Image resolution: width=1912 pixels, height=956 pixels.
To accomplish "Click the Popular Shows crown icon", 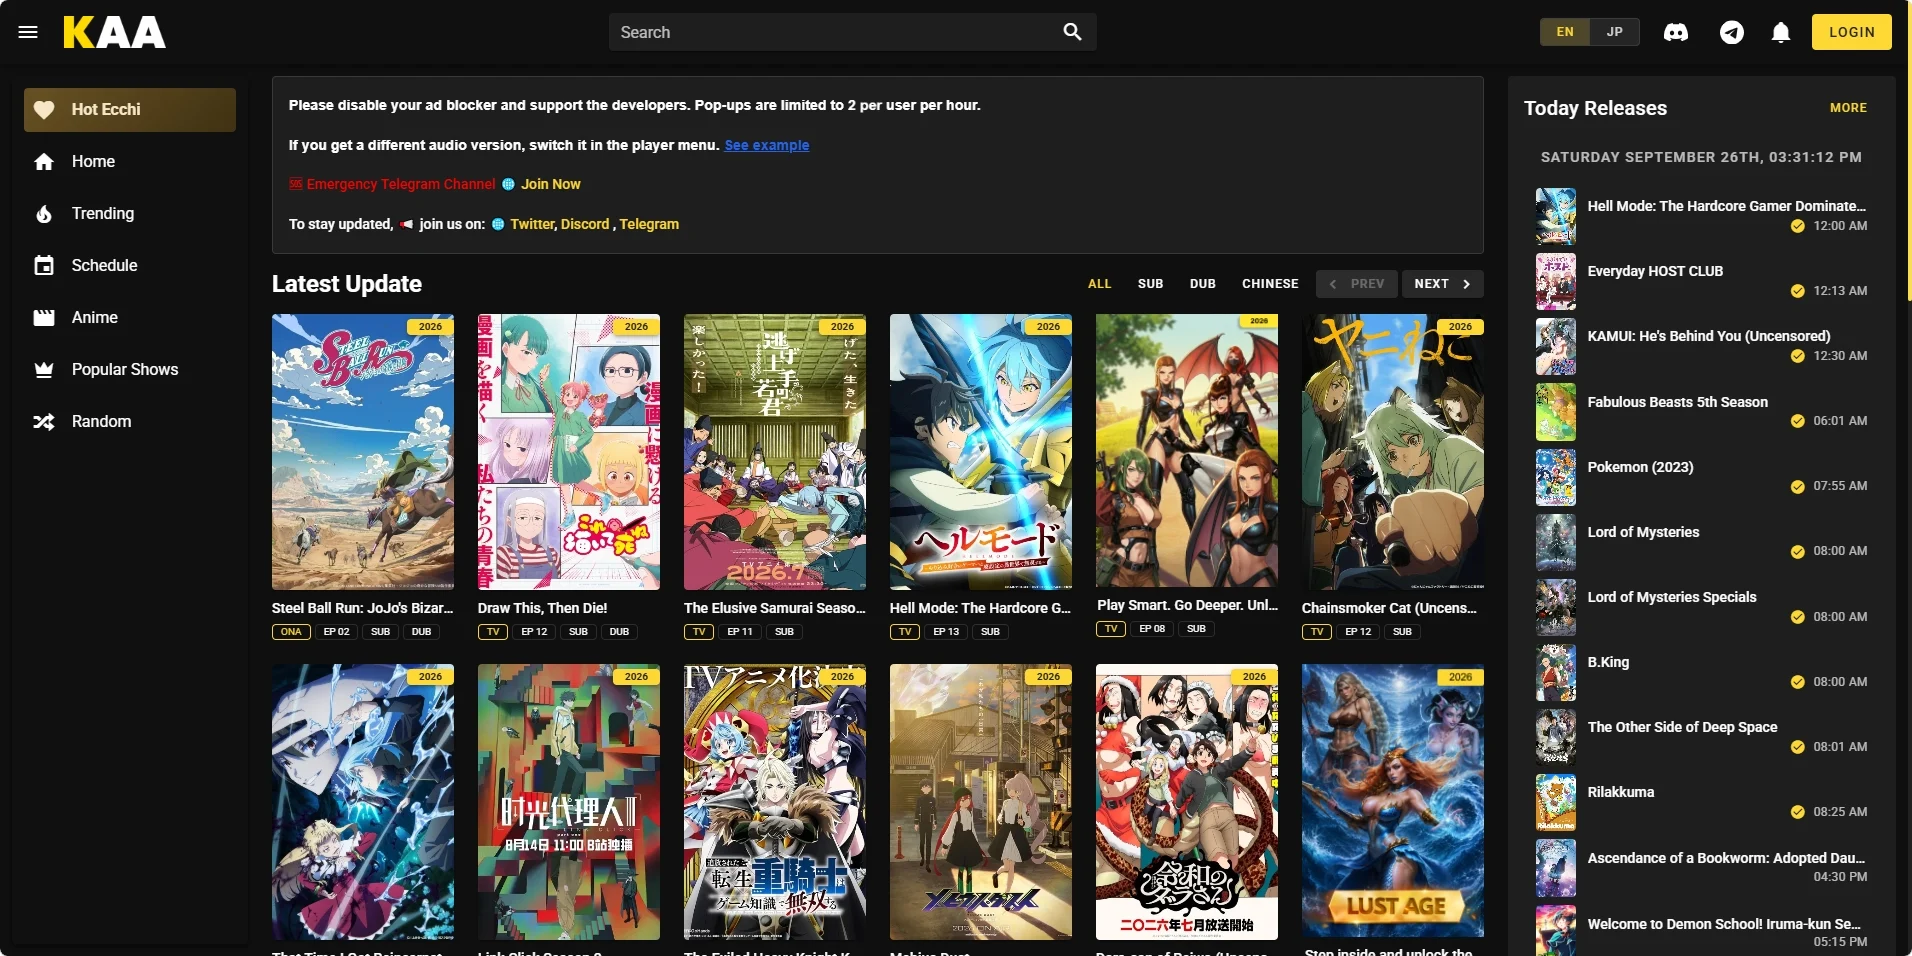I will pos(44,370).
